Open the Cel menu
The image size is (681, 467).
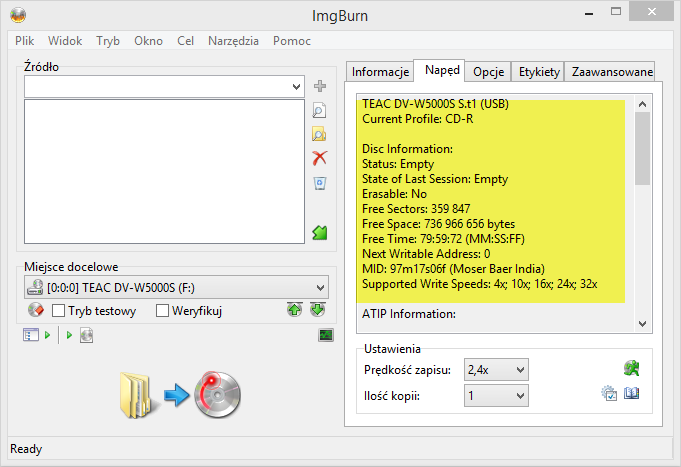(185, 41)
